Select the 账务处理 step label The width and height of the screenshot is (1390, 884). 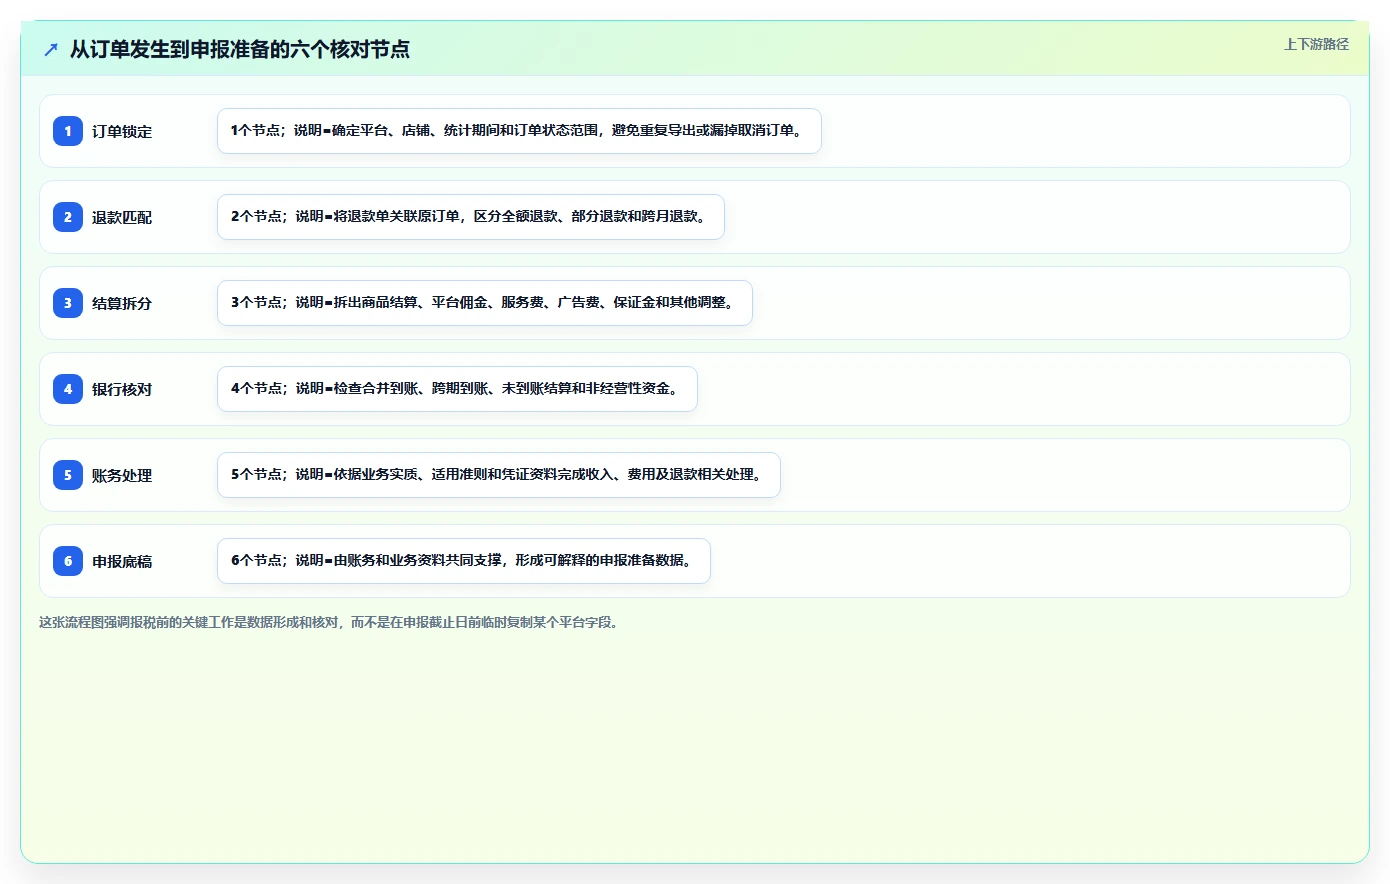tap(122, 476)
